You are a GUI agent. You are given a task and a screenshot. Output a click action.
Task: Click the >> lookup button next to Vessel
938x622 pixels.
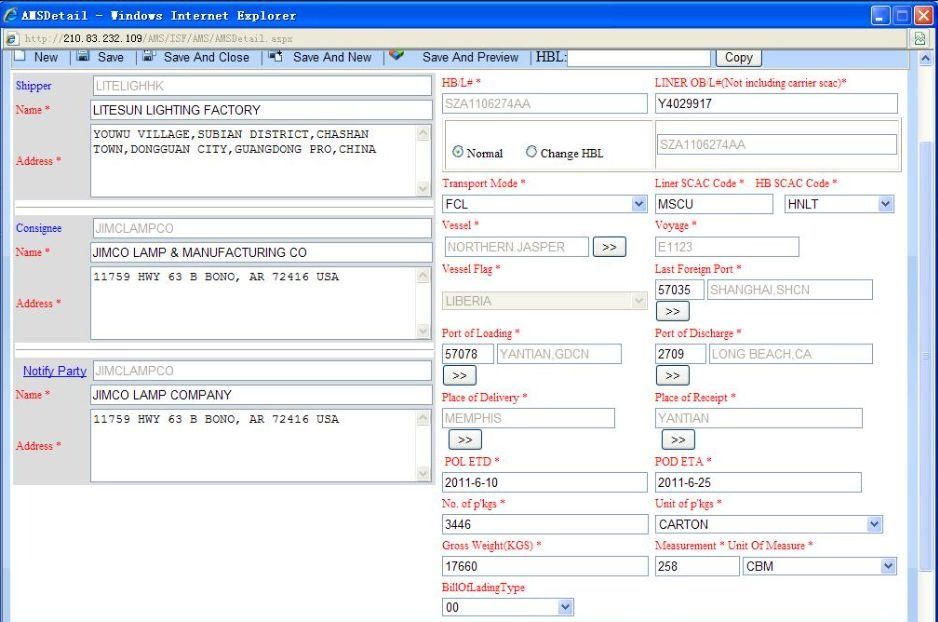[610, 247]
